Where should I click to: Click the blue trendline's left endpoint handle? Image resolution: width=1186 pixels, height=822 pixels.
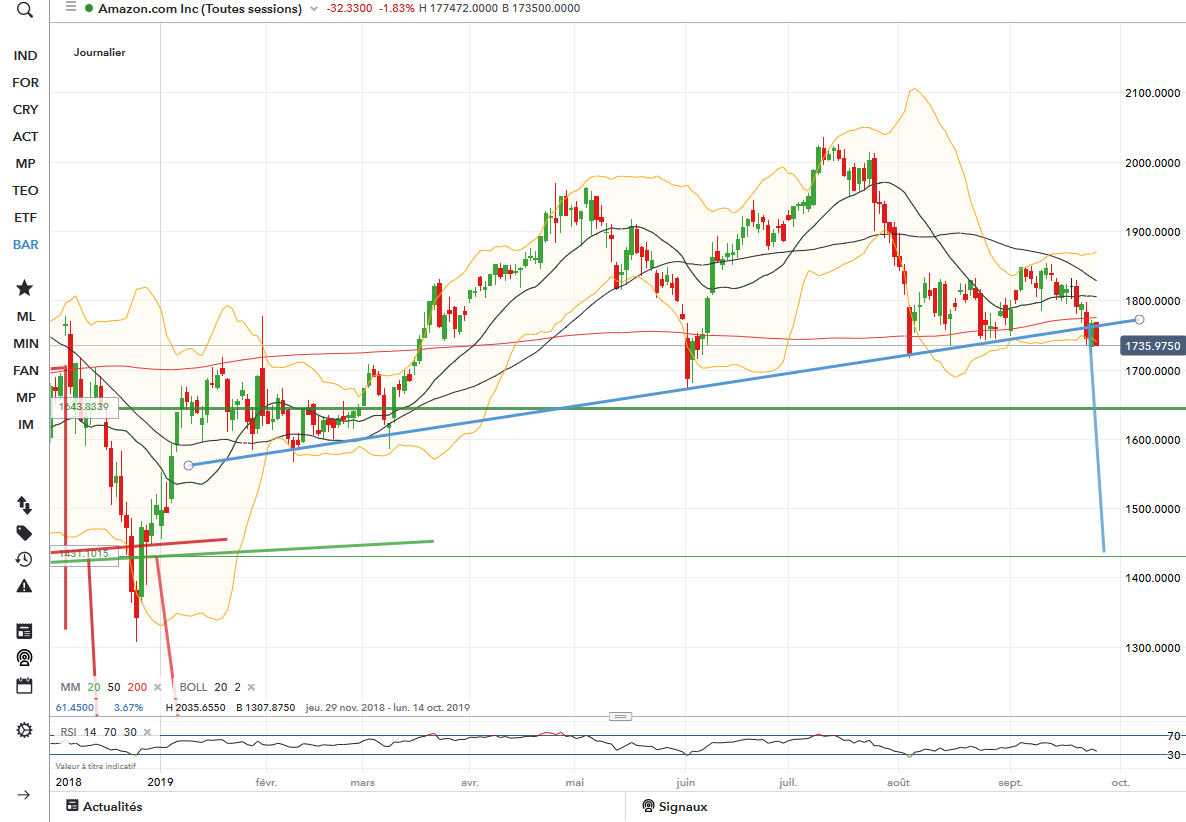(x=188, y=466)
